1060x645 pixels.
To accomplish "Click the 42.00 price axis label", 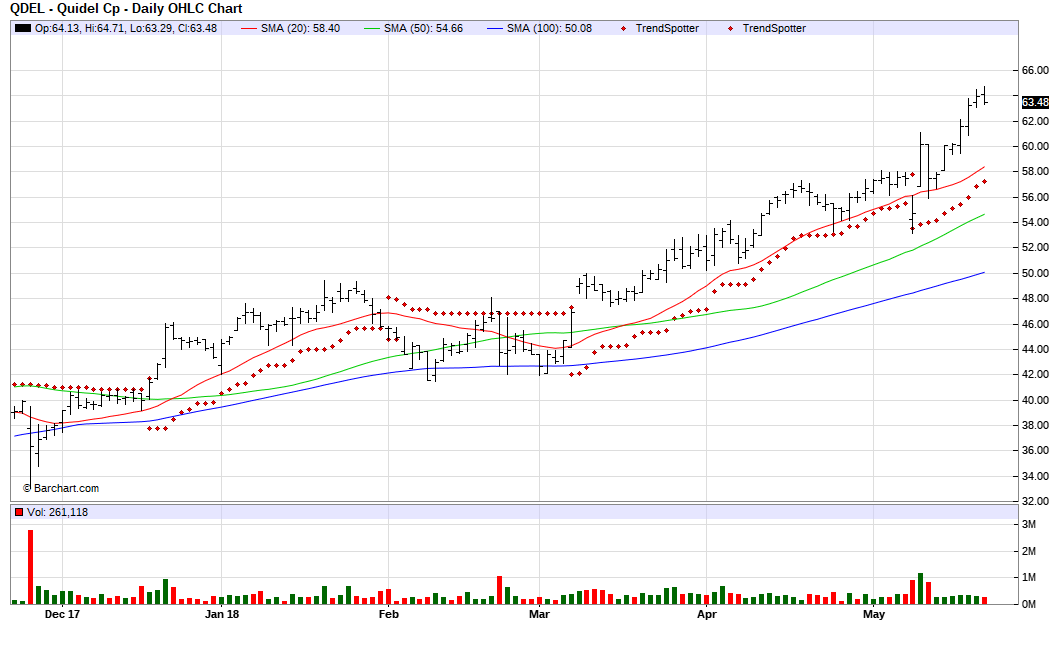I will pyautogui.click(x=1035, y=375).
